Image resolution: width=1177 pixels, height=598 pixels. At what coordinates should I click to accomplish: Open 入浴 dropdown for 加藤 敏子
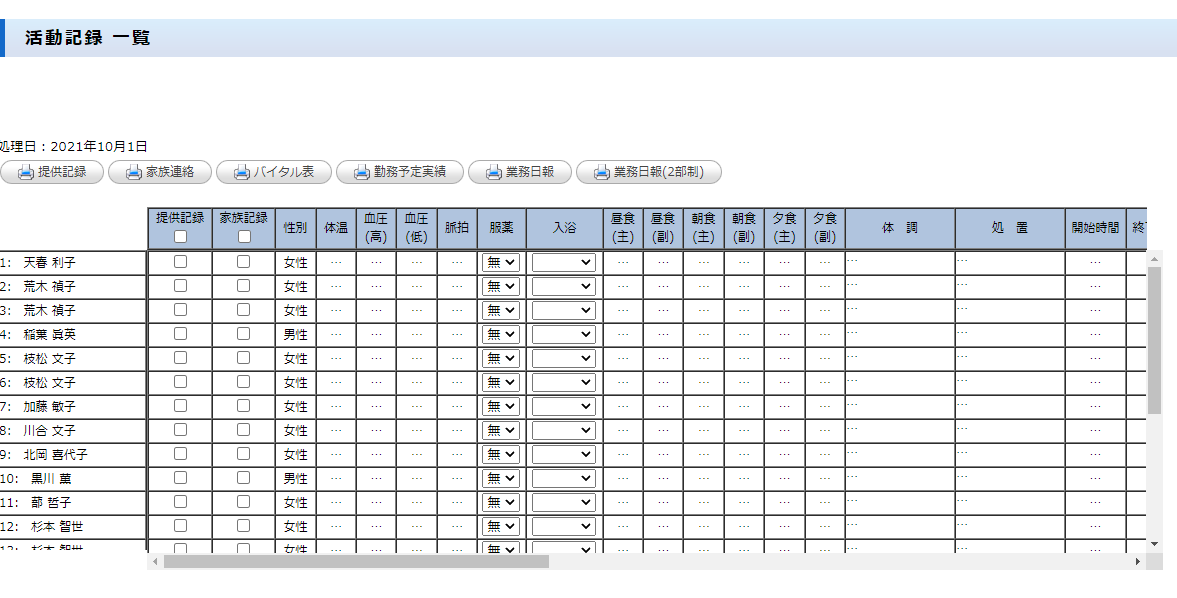point(564,406)
